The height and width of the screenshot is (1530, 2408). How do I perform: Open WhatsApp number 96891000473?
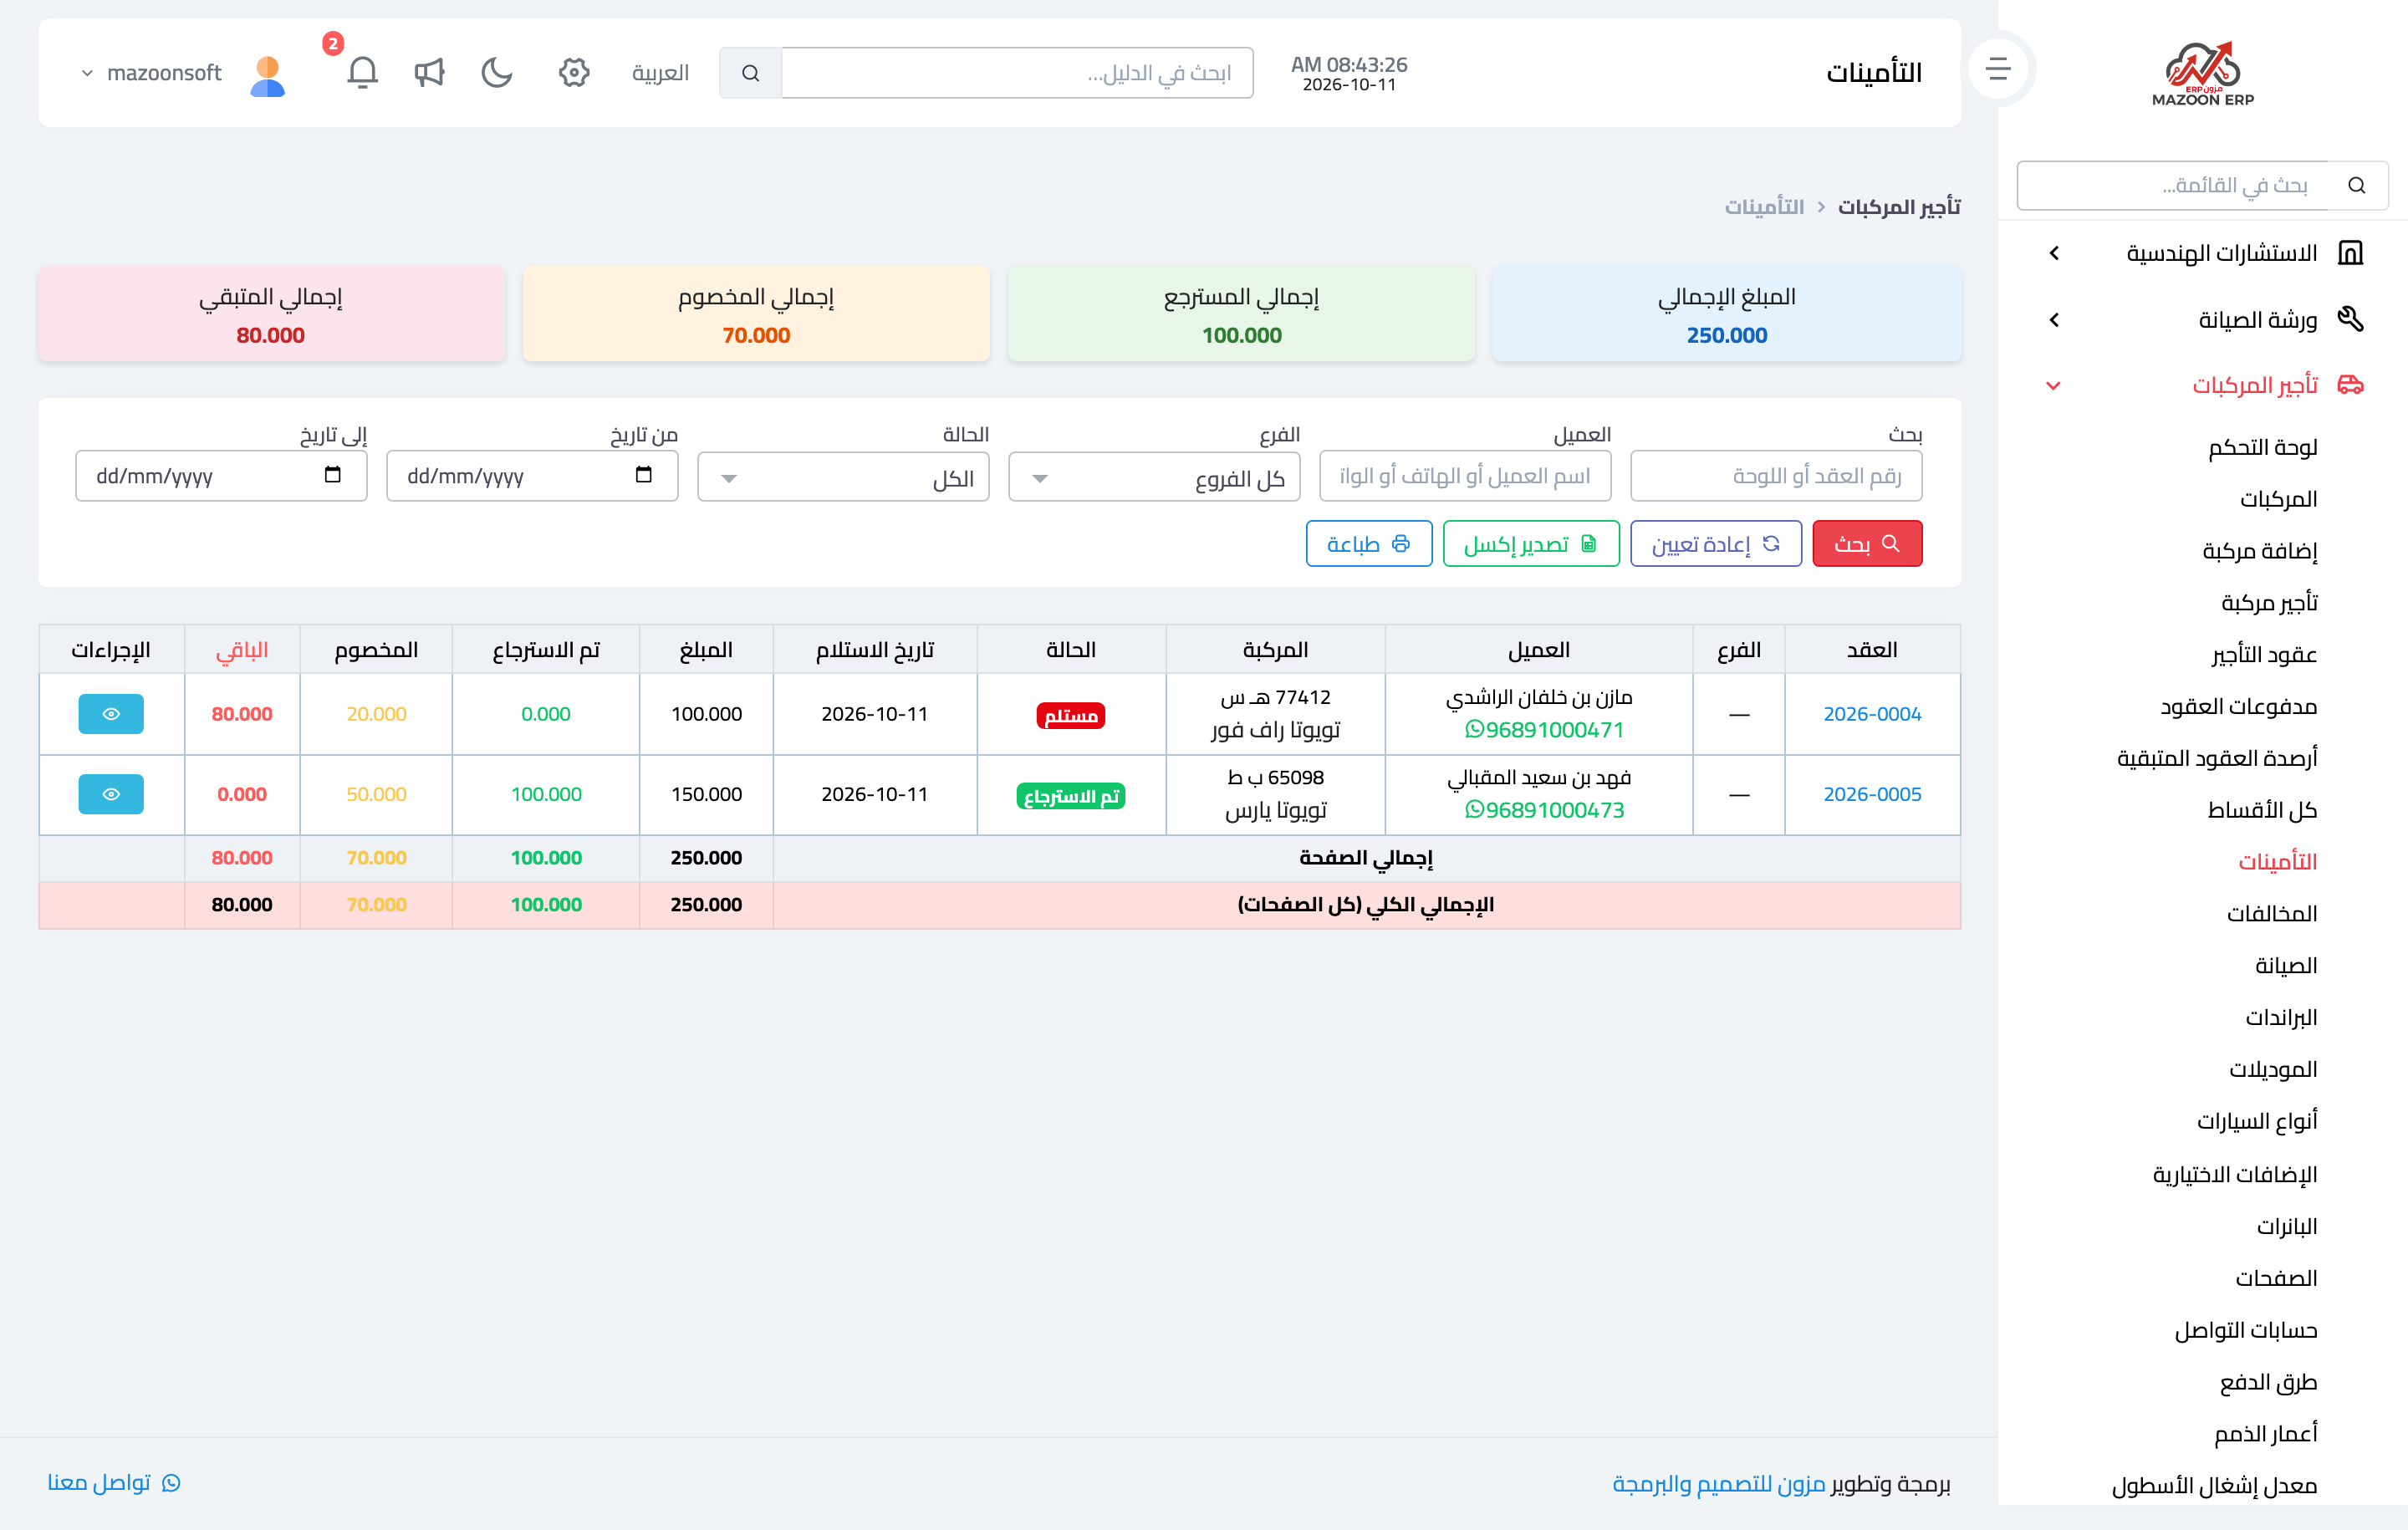pyautogui.click(x=1544, y=810)
